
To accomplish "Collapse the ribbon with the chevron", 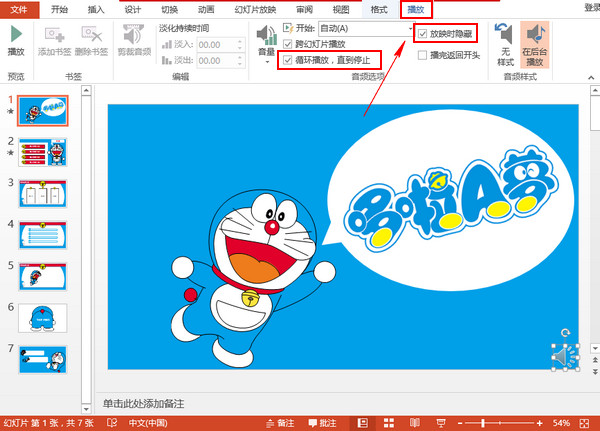I will click(x=591, y=78).
